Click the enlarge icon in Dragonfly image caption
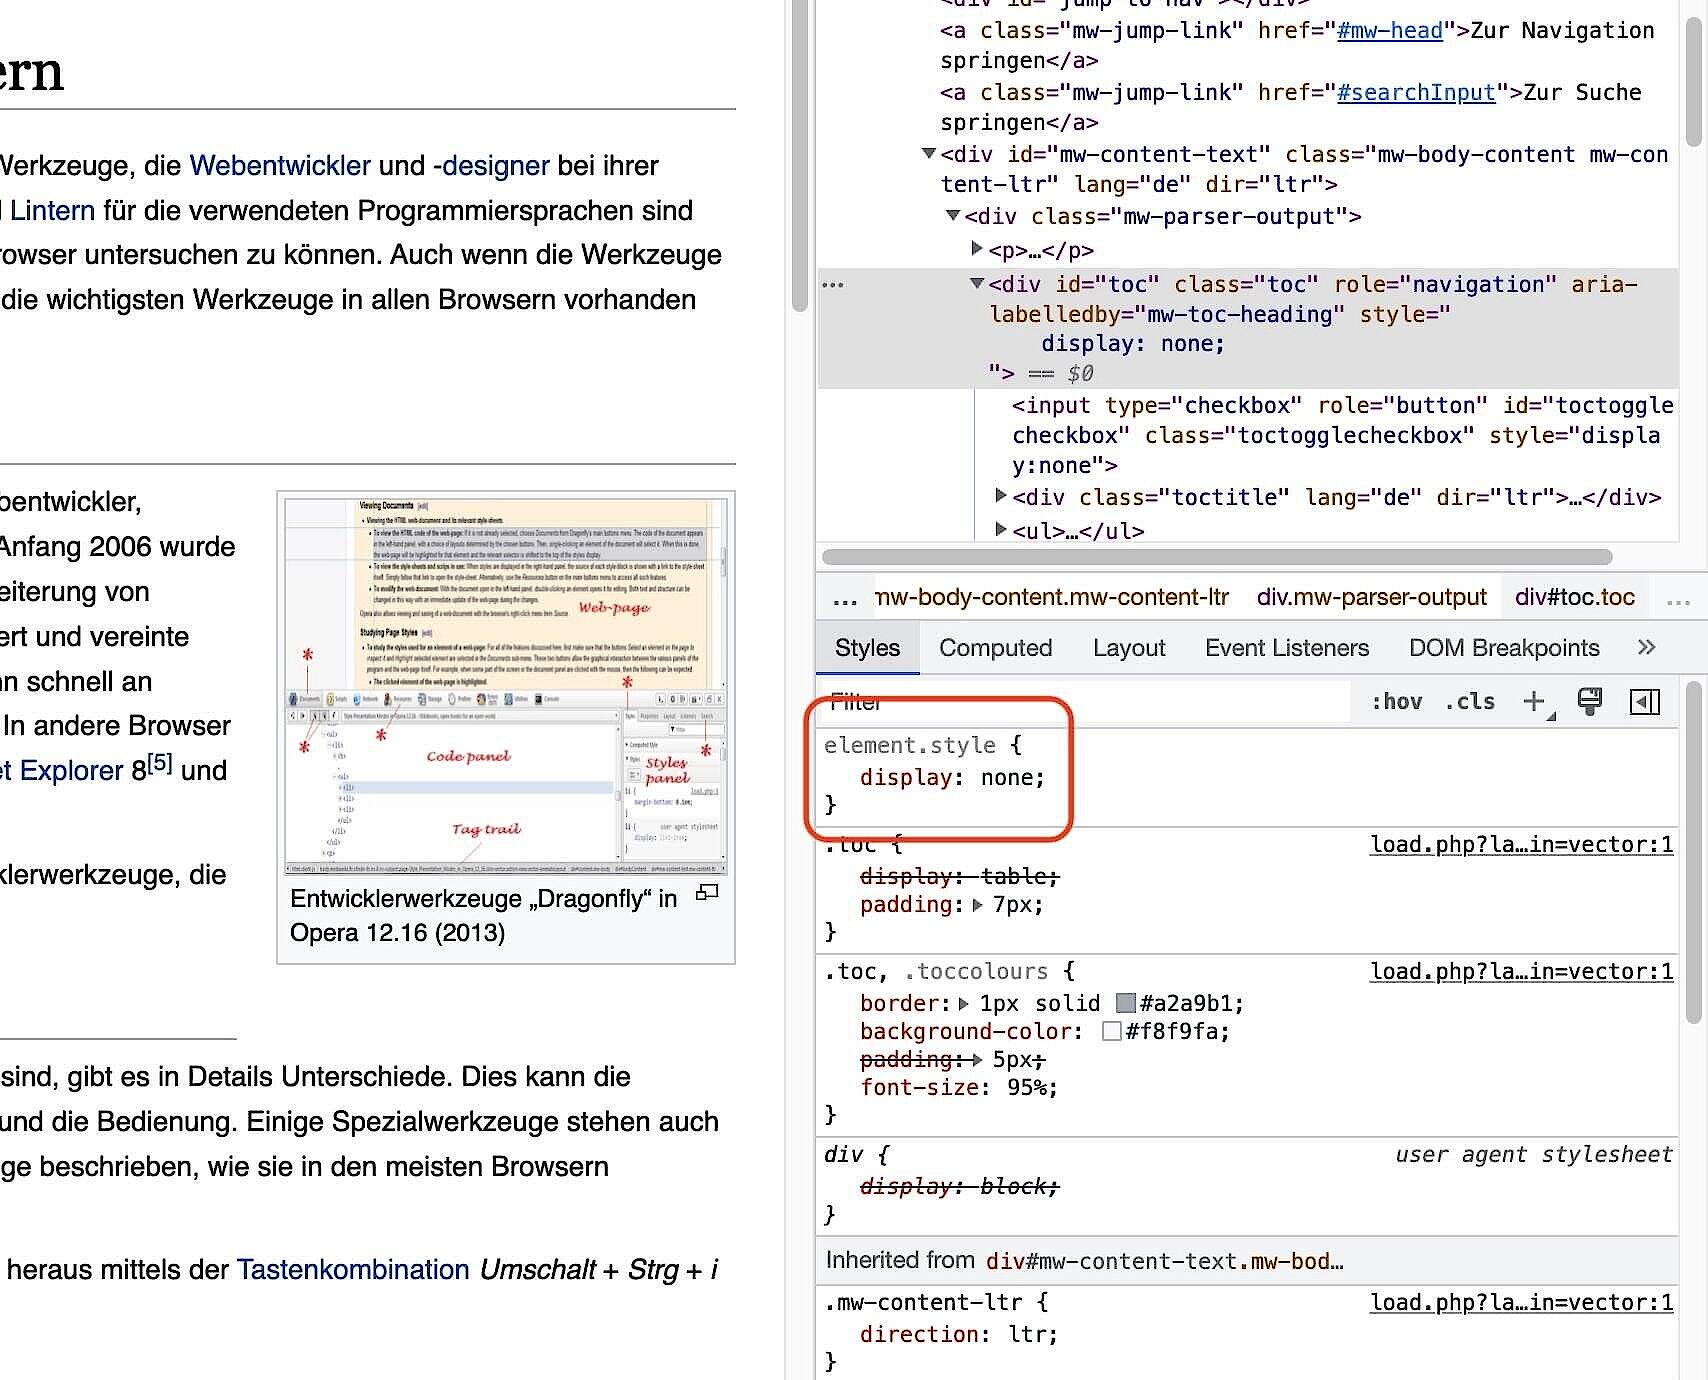Image resolution: width=1708 pixels, height=1380 pixels. [707, 893]
